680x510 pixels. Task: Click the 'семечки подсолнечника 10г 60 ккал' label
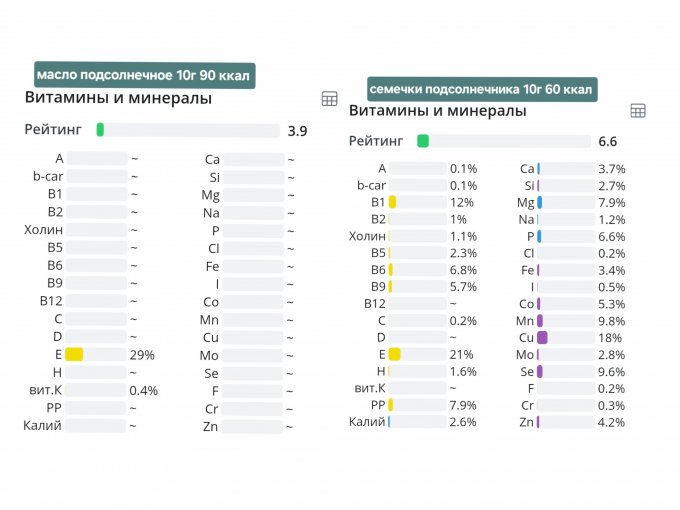[482, 90]
